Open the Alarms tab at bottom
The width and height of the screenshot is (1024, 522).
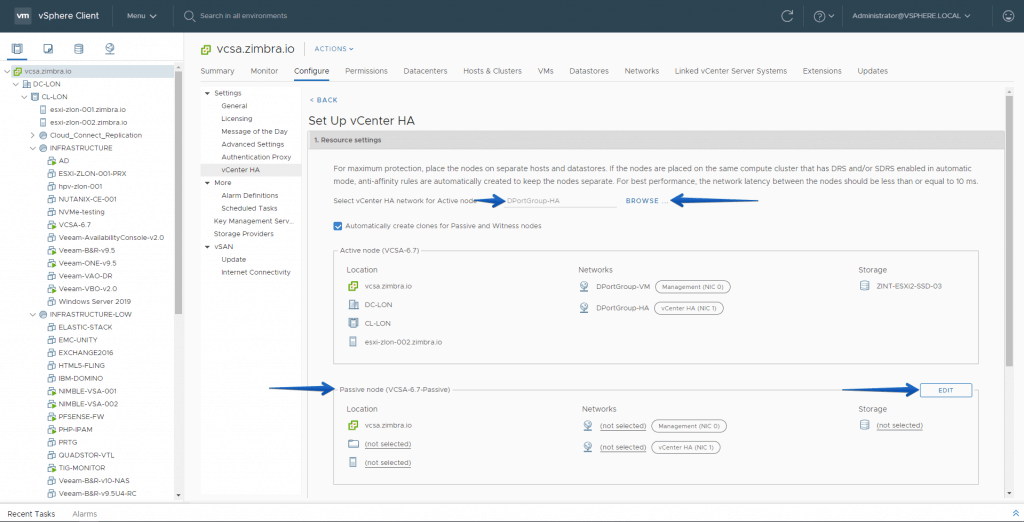pyautogui.click(x=85, y=514)
